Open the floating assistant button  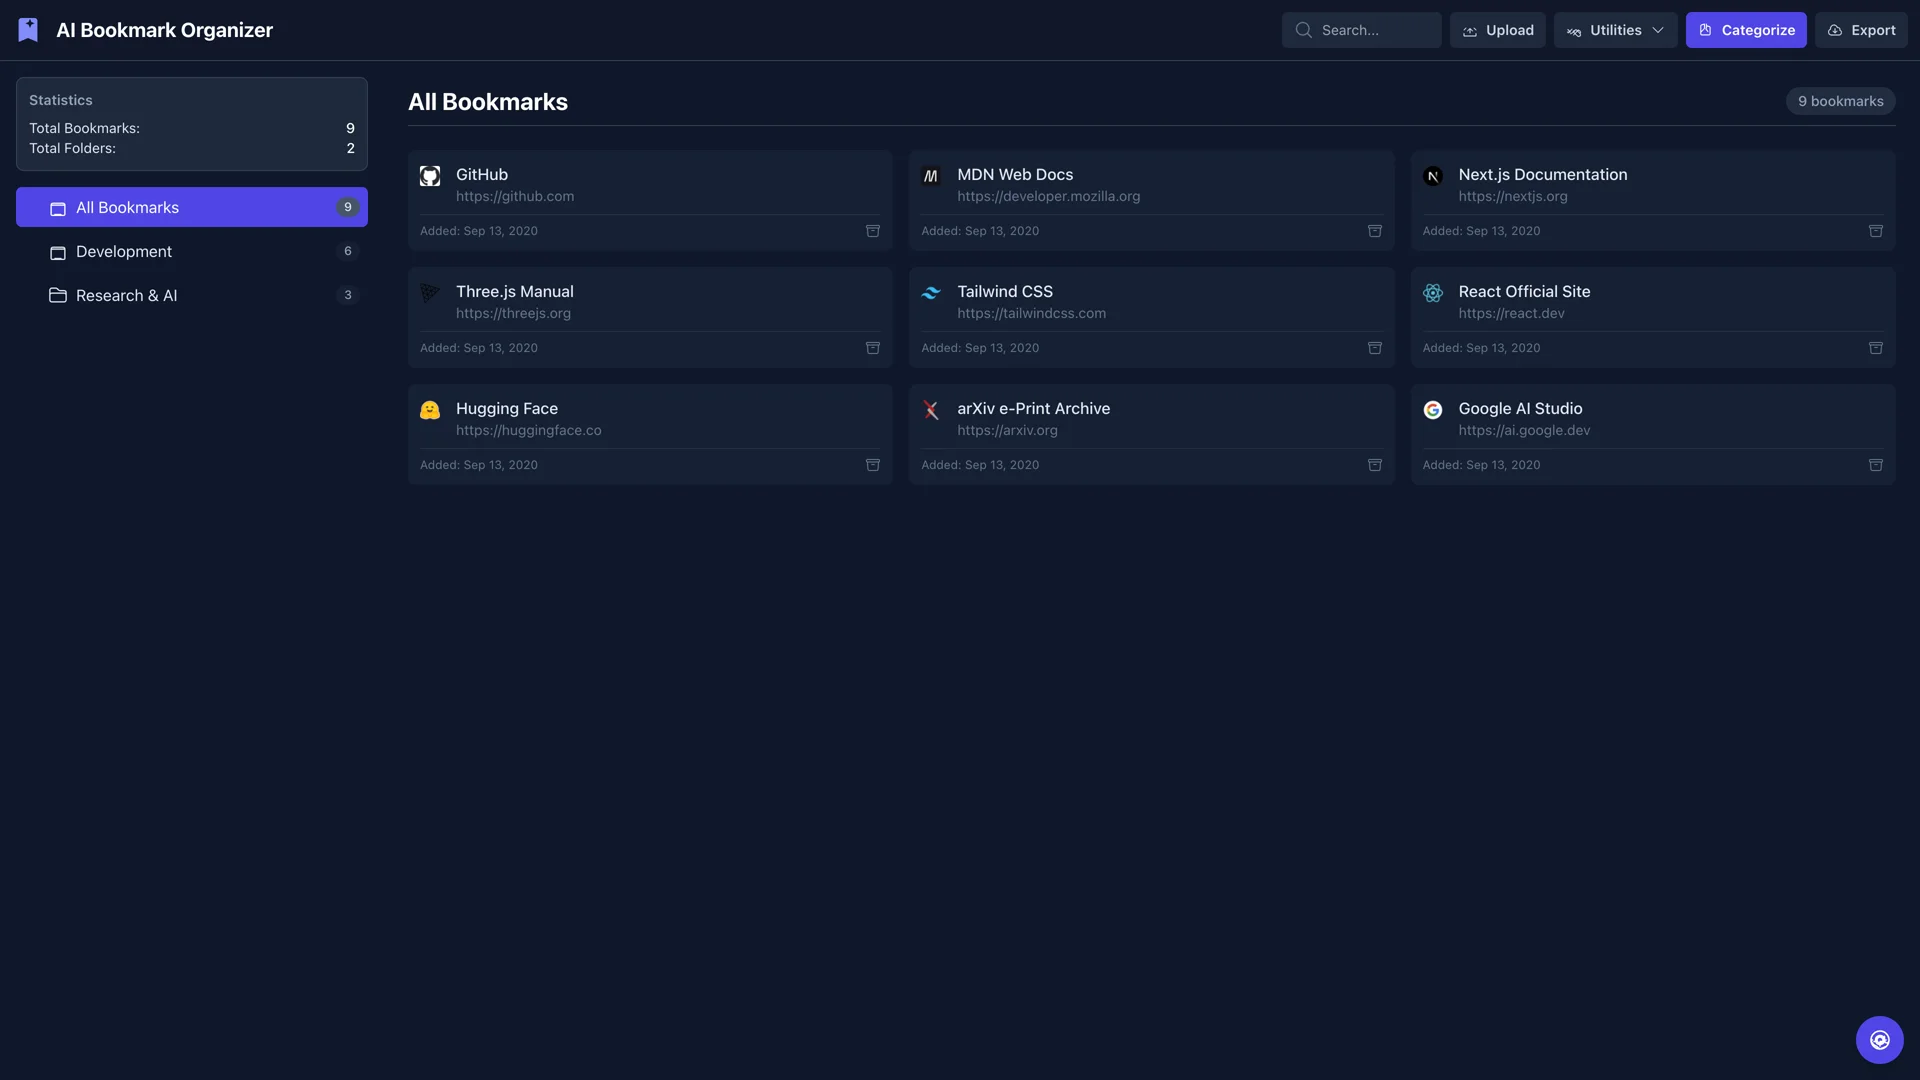1880,1040
